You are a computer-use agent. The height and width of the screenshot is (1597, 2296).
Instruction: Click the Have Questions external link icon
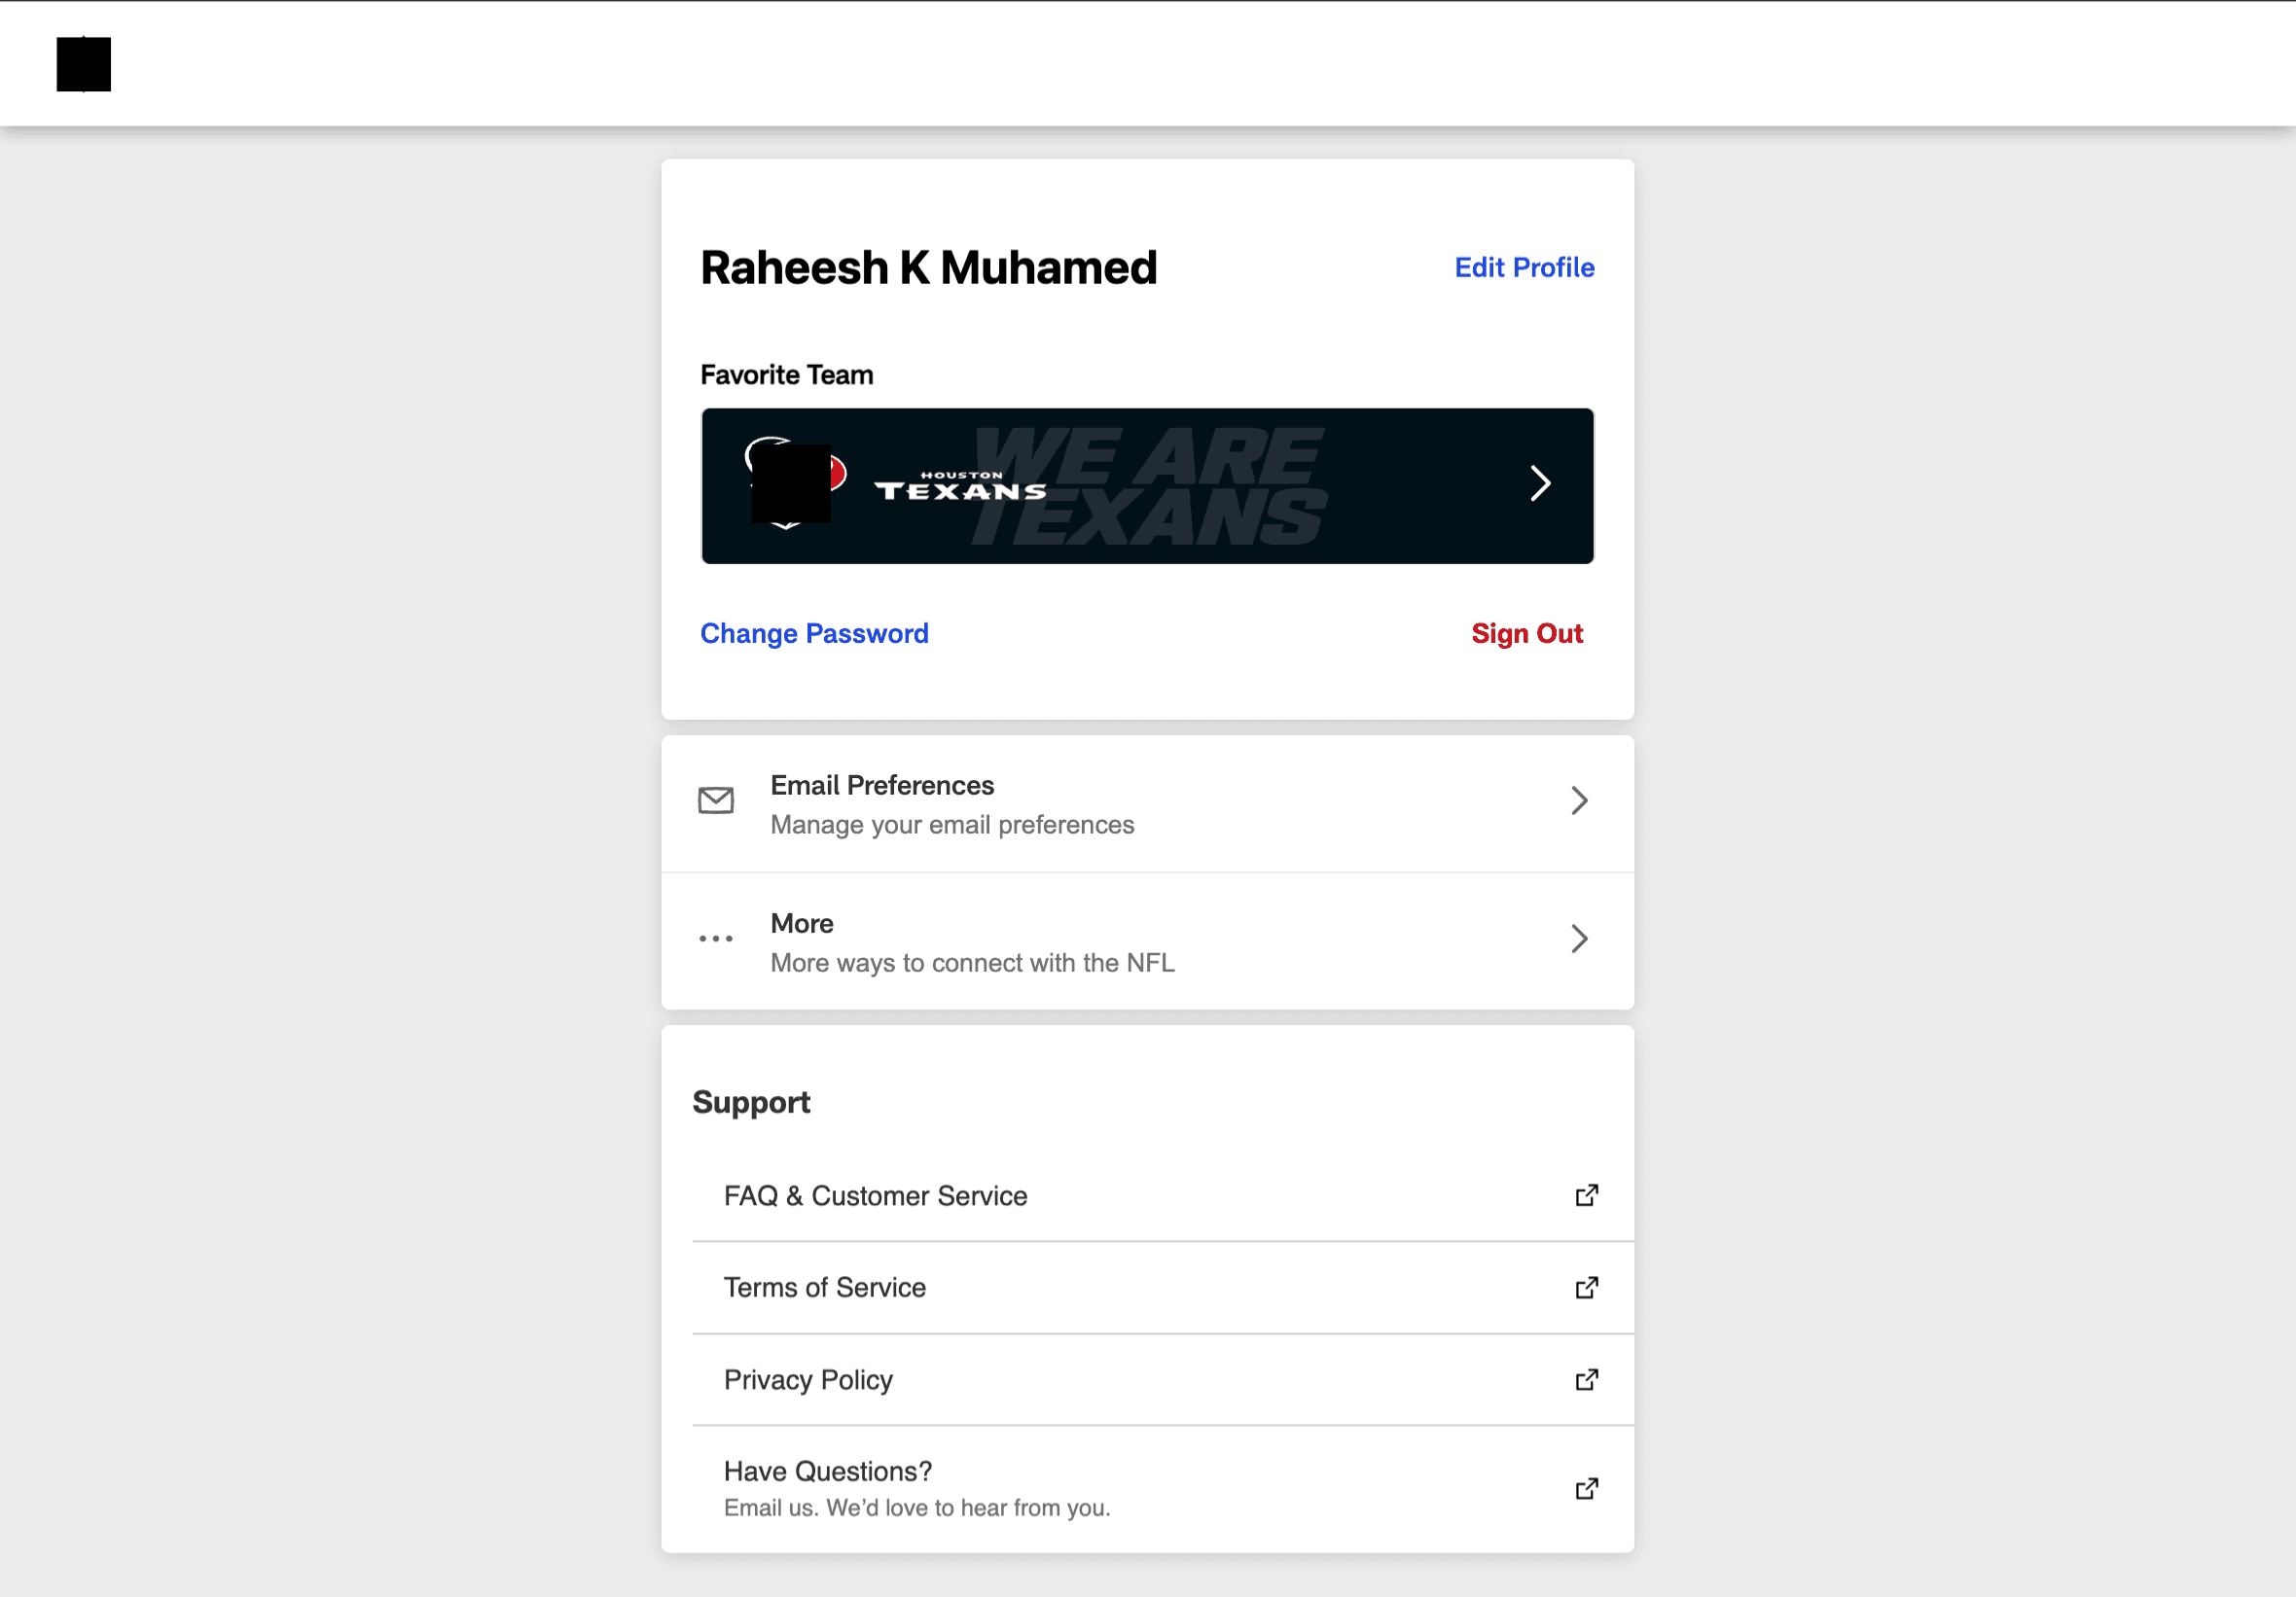point(1586,1488)
